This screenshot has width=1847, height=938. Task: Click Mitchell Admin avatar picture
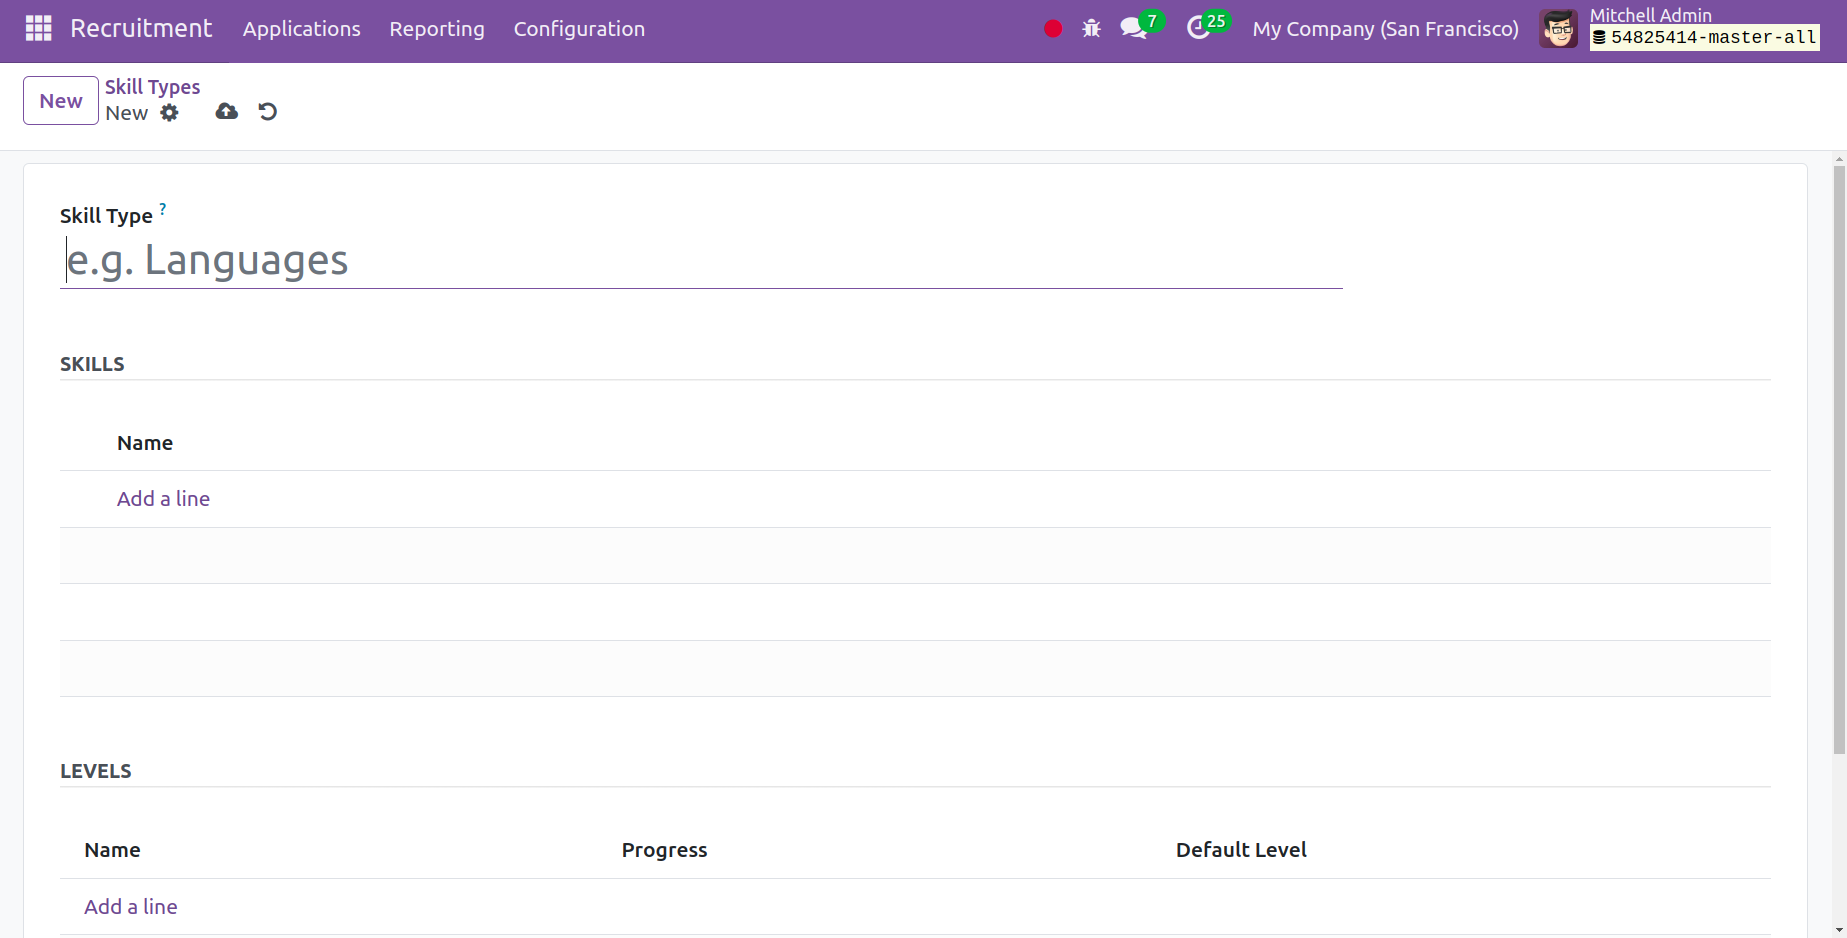tap(1559, 29)
